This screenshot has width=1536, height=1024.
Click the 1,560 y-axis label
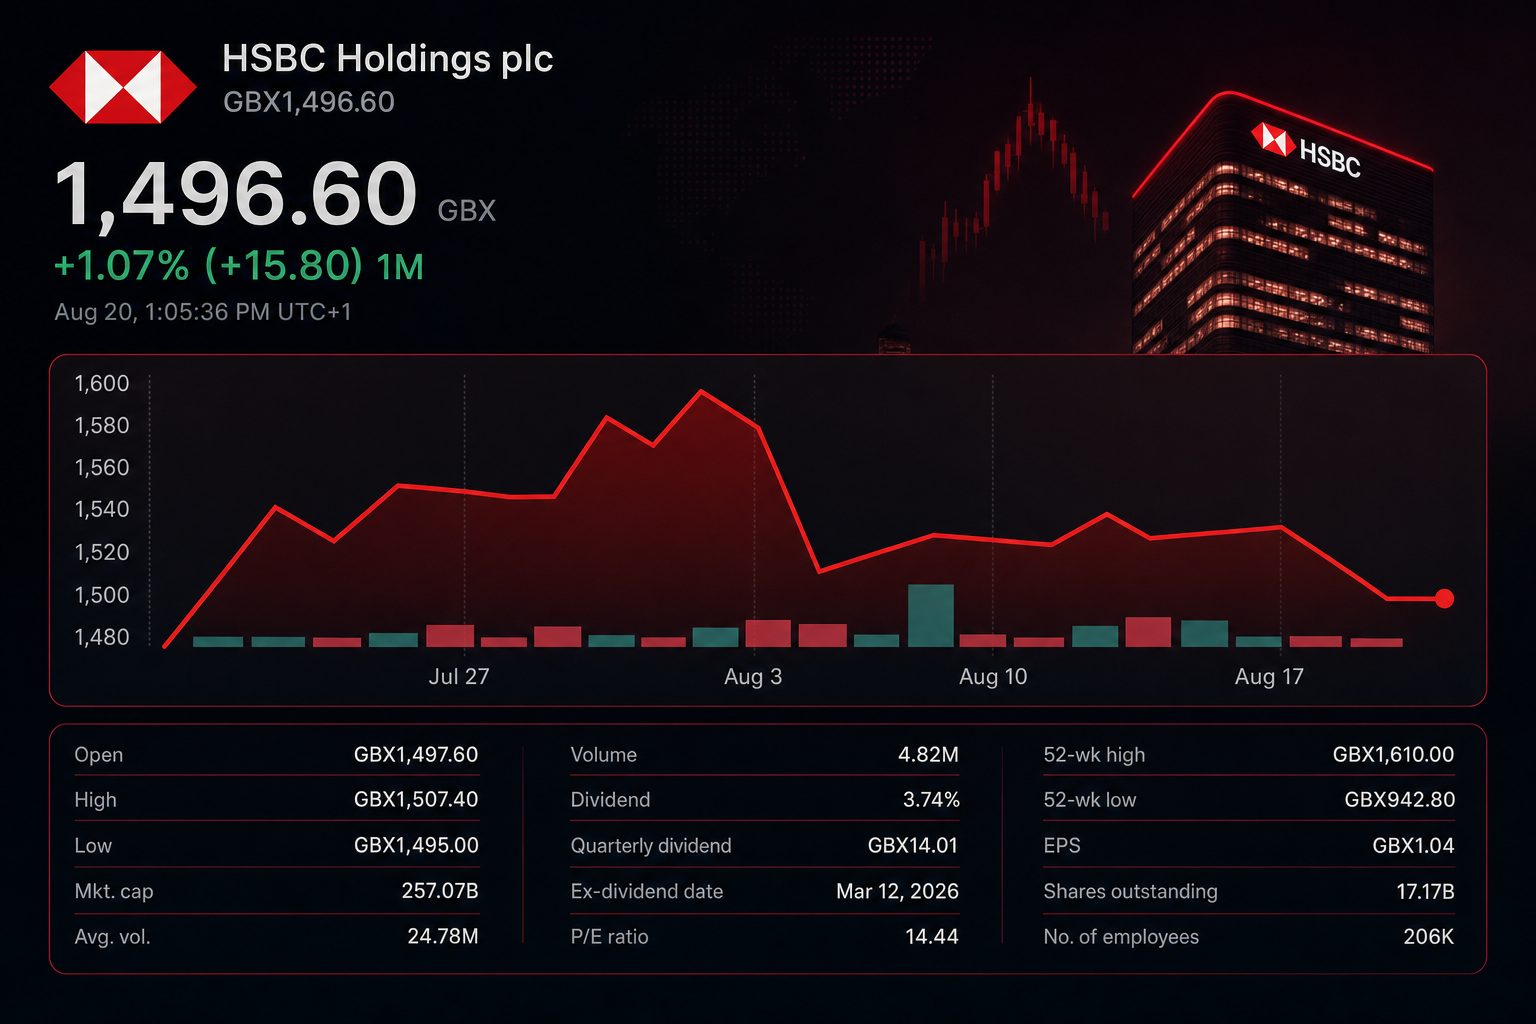click(x=102, y=468)
